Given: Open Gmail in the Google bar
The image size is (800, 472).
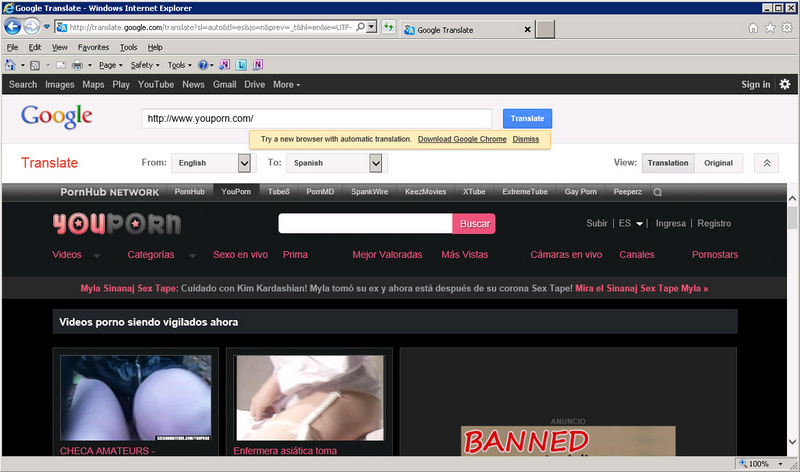Looking at the screenshot, I should pyautogui.click(x=224, y=84).
